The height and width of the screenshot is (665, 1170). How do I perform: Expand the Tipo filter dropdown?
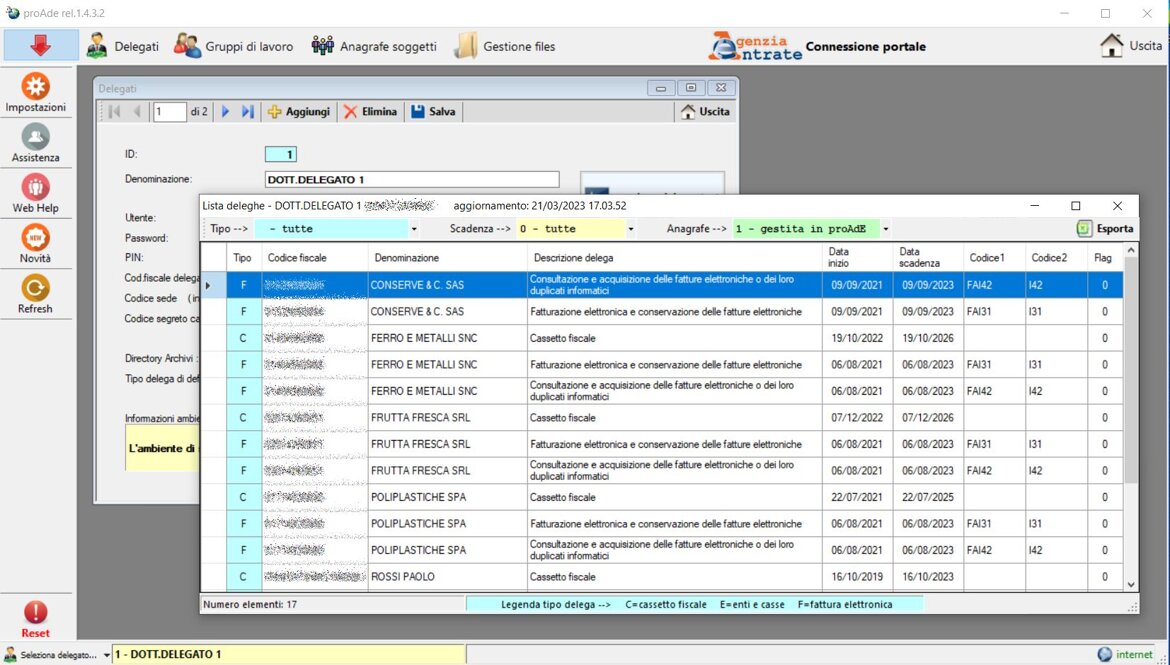pyautogui.click(x=414, y=229)
